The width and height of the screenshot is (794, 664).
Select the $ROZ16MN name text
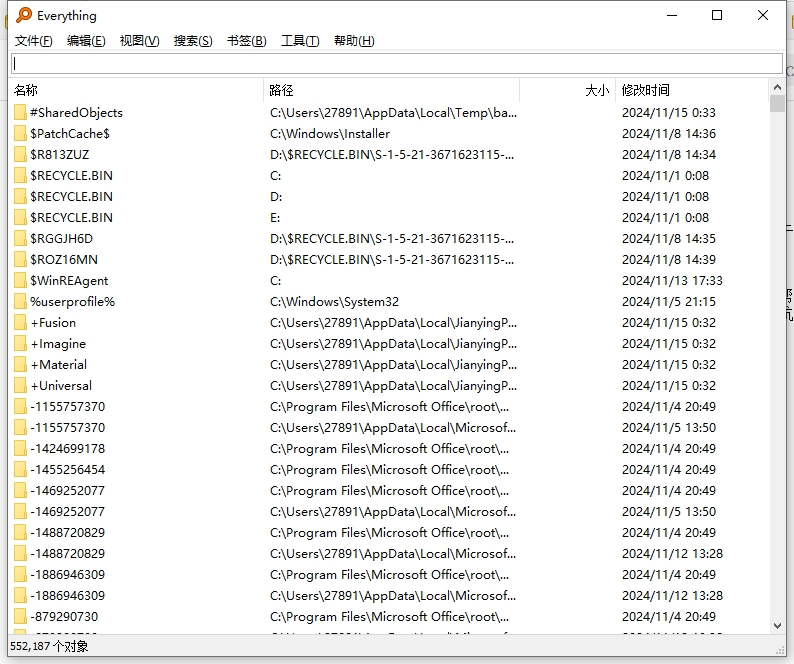click(64, 259)
